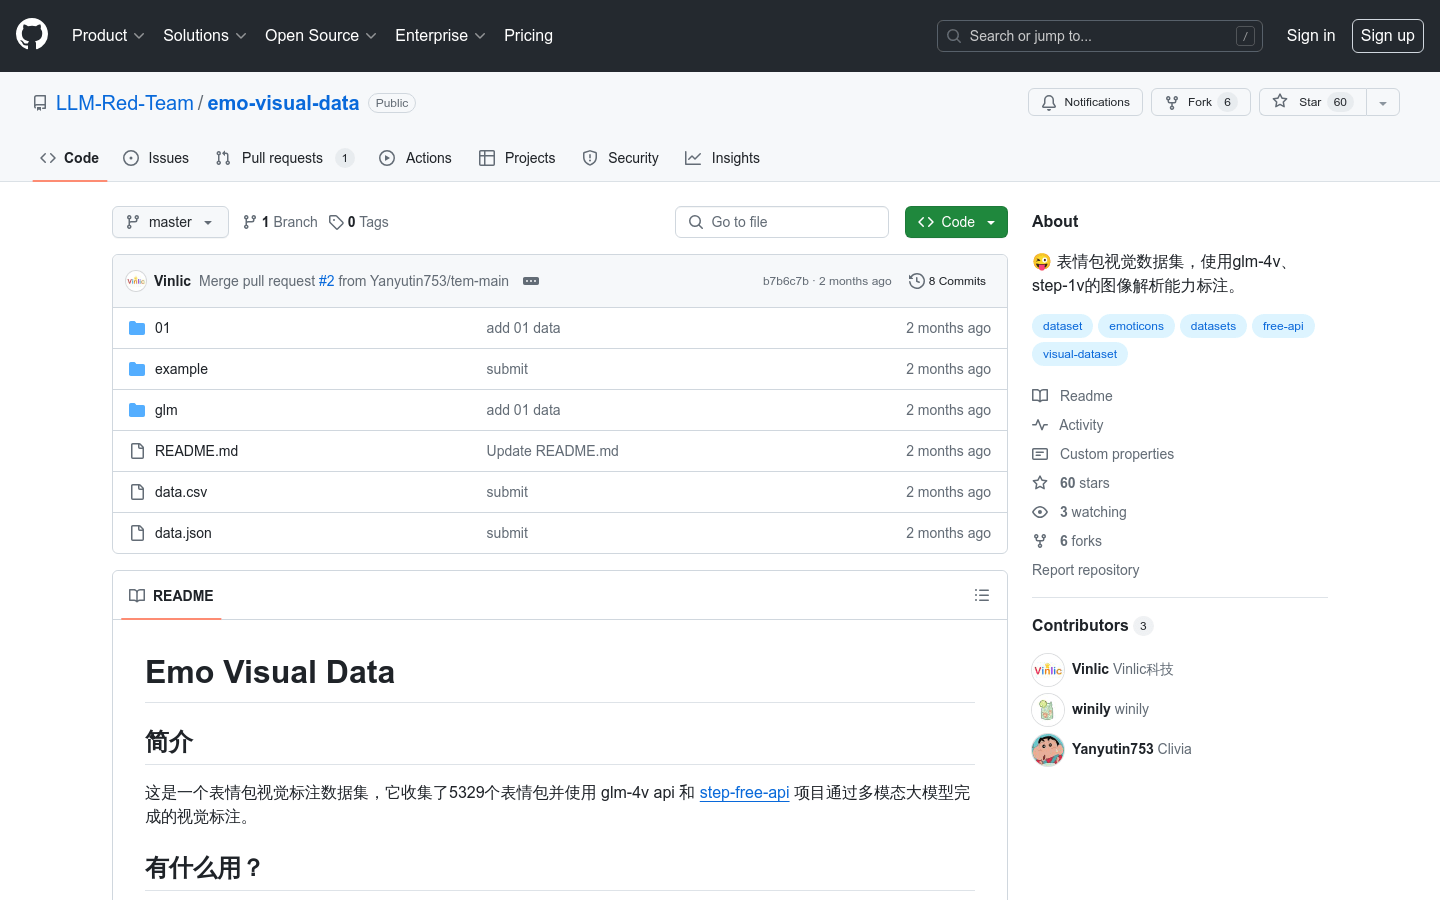Image resolution: width=1440 pixels, height=900 pixels.
Task: Open the glm folder
Action: click(x=166, y=410)
